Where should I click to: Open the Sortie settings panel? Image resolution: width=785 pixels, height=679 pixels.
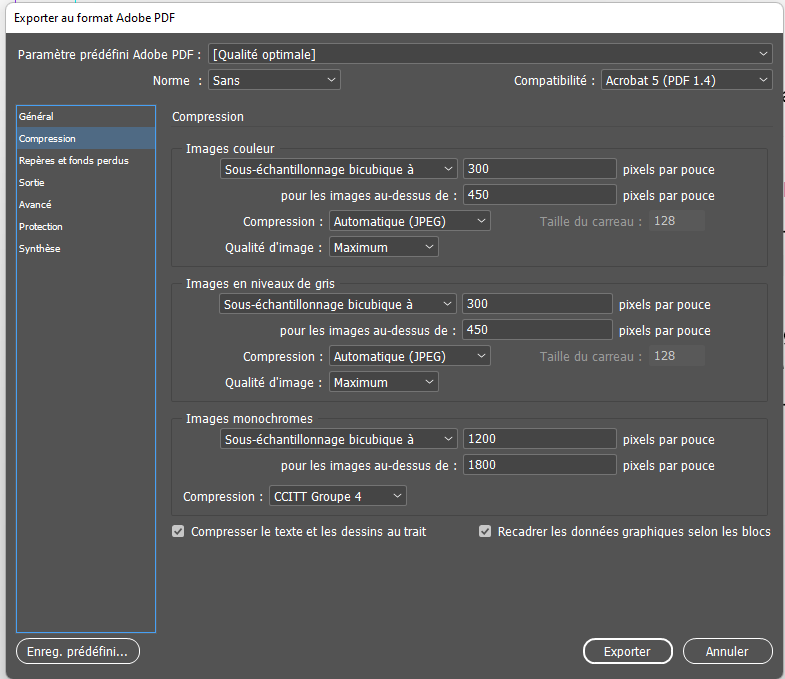click(x=32, y=183)
